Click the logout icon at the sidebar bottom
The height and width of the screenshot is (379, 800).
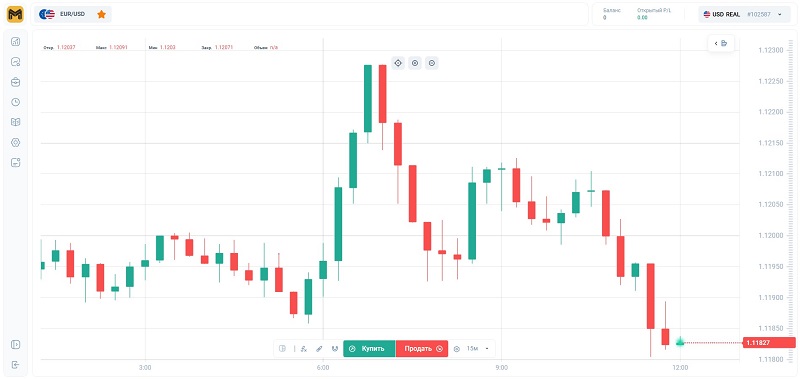click(15, 365)
